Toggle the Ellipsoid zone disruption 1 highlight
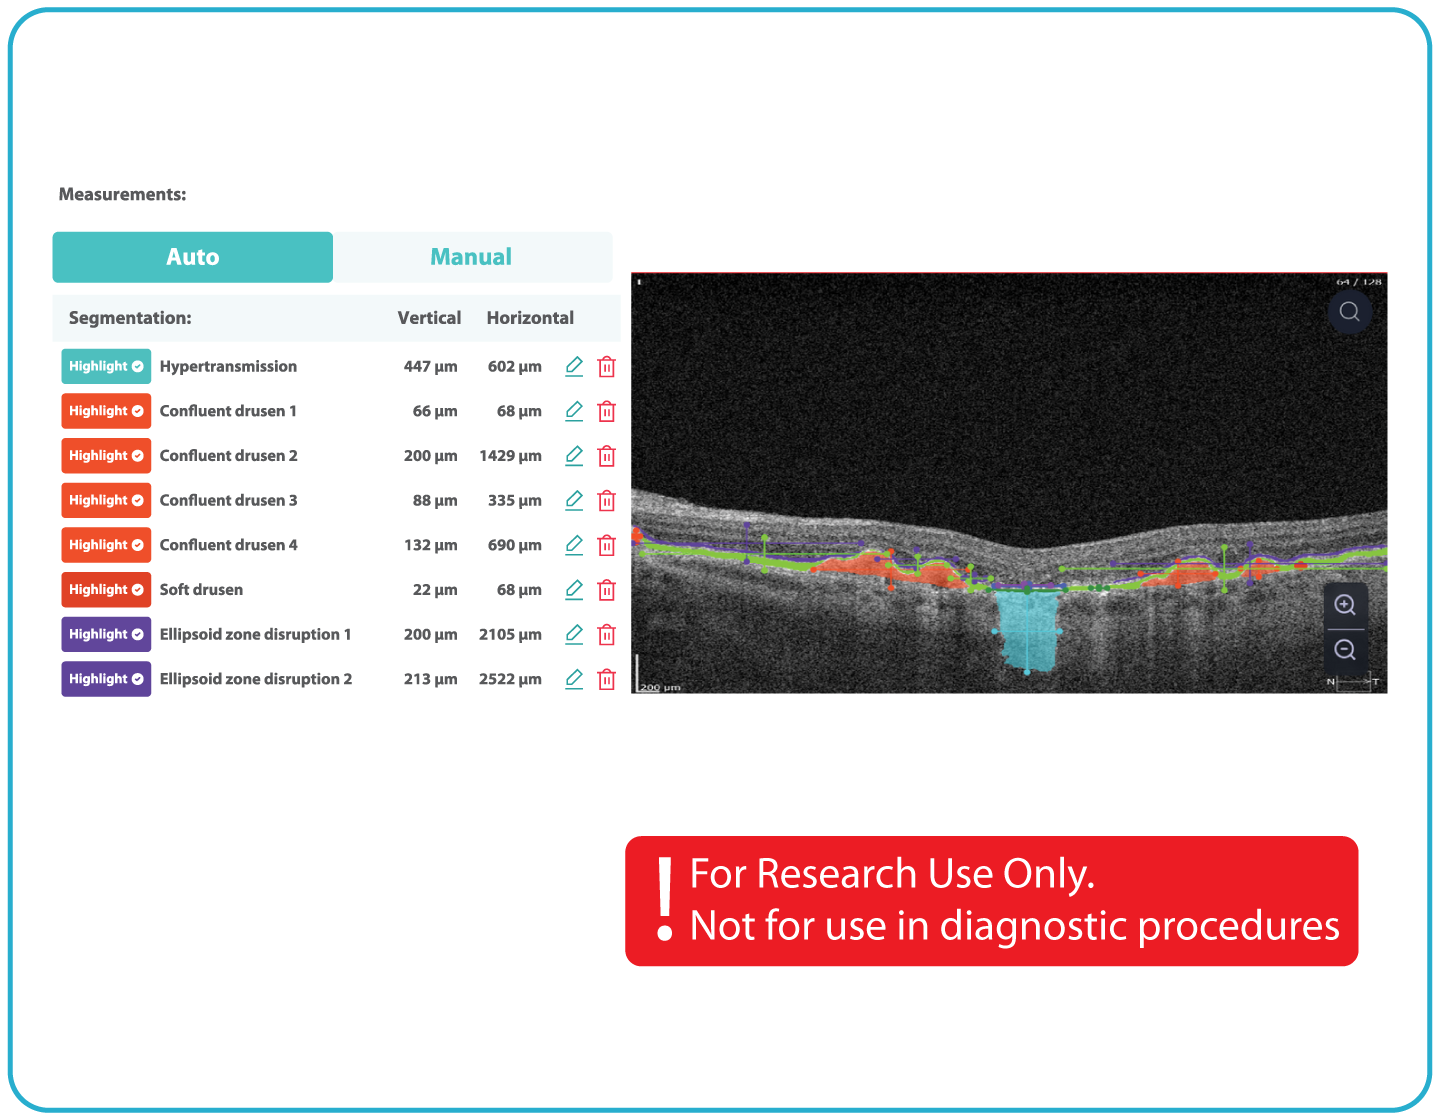Viewport: 1440px width, 1120px height. (x=105, y=634)
